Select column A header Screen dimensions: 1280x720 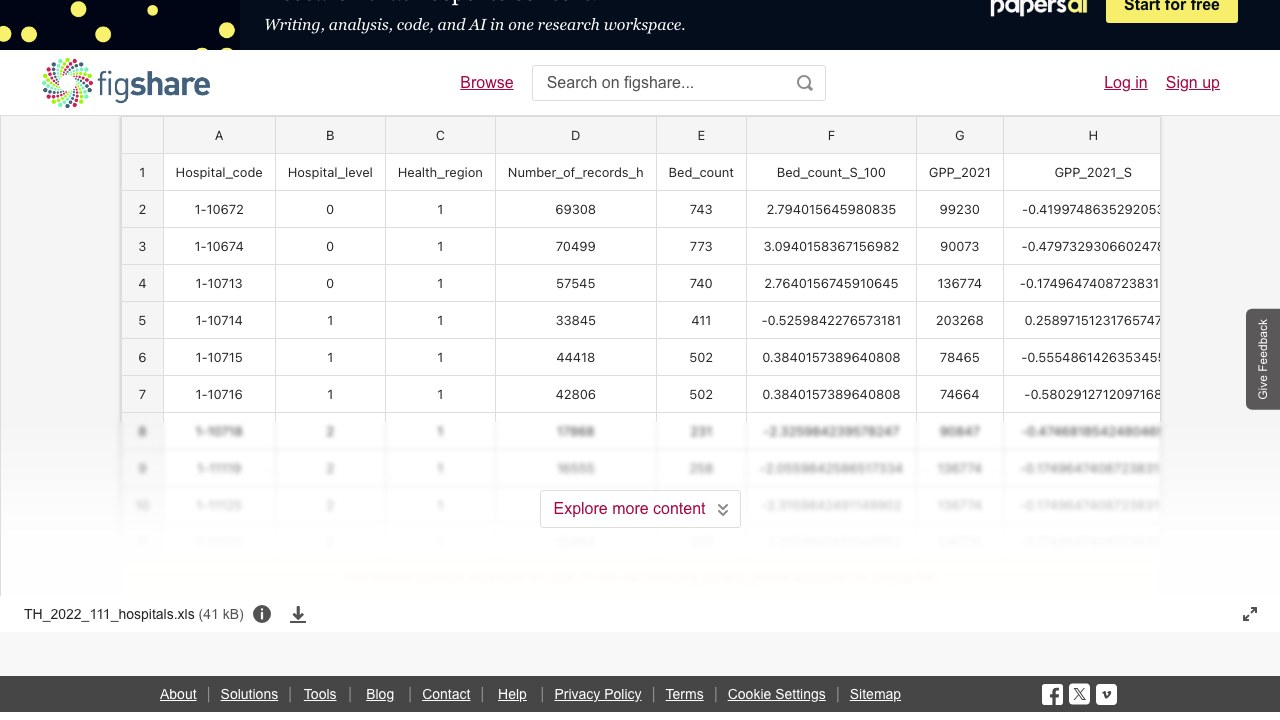tap(219, 135)
